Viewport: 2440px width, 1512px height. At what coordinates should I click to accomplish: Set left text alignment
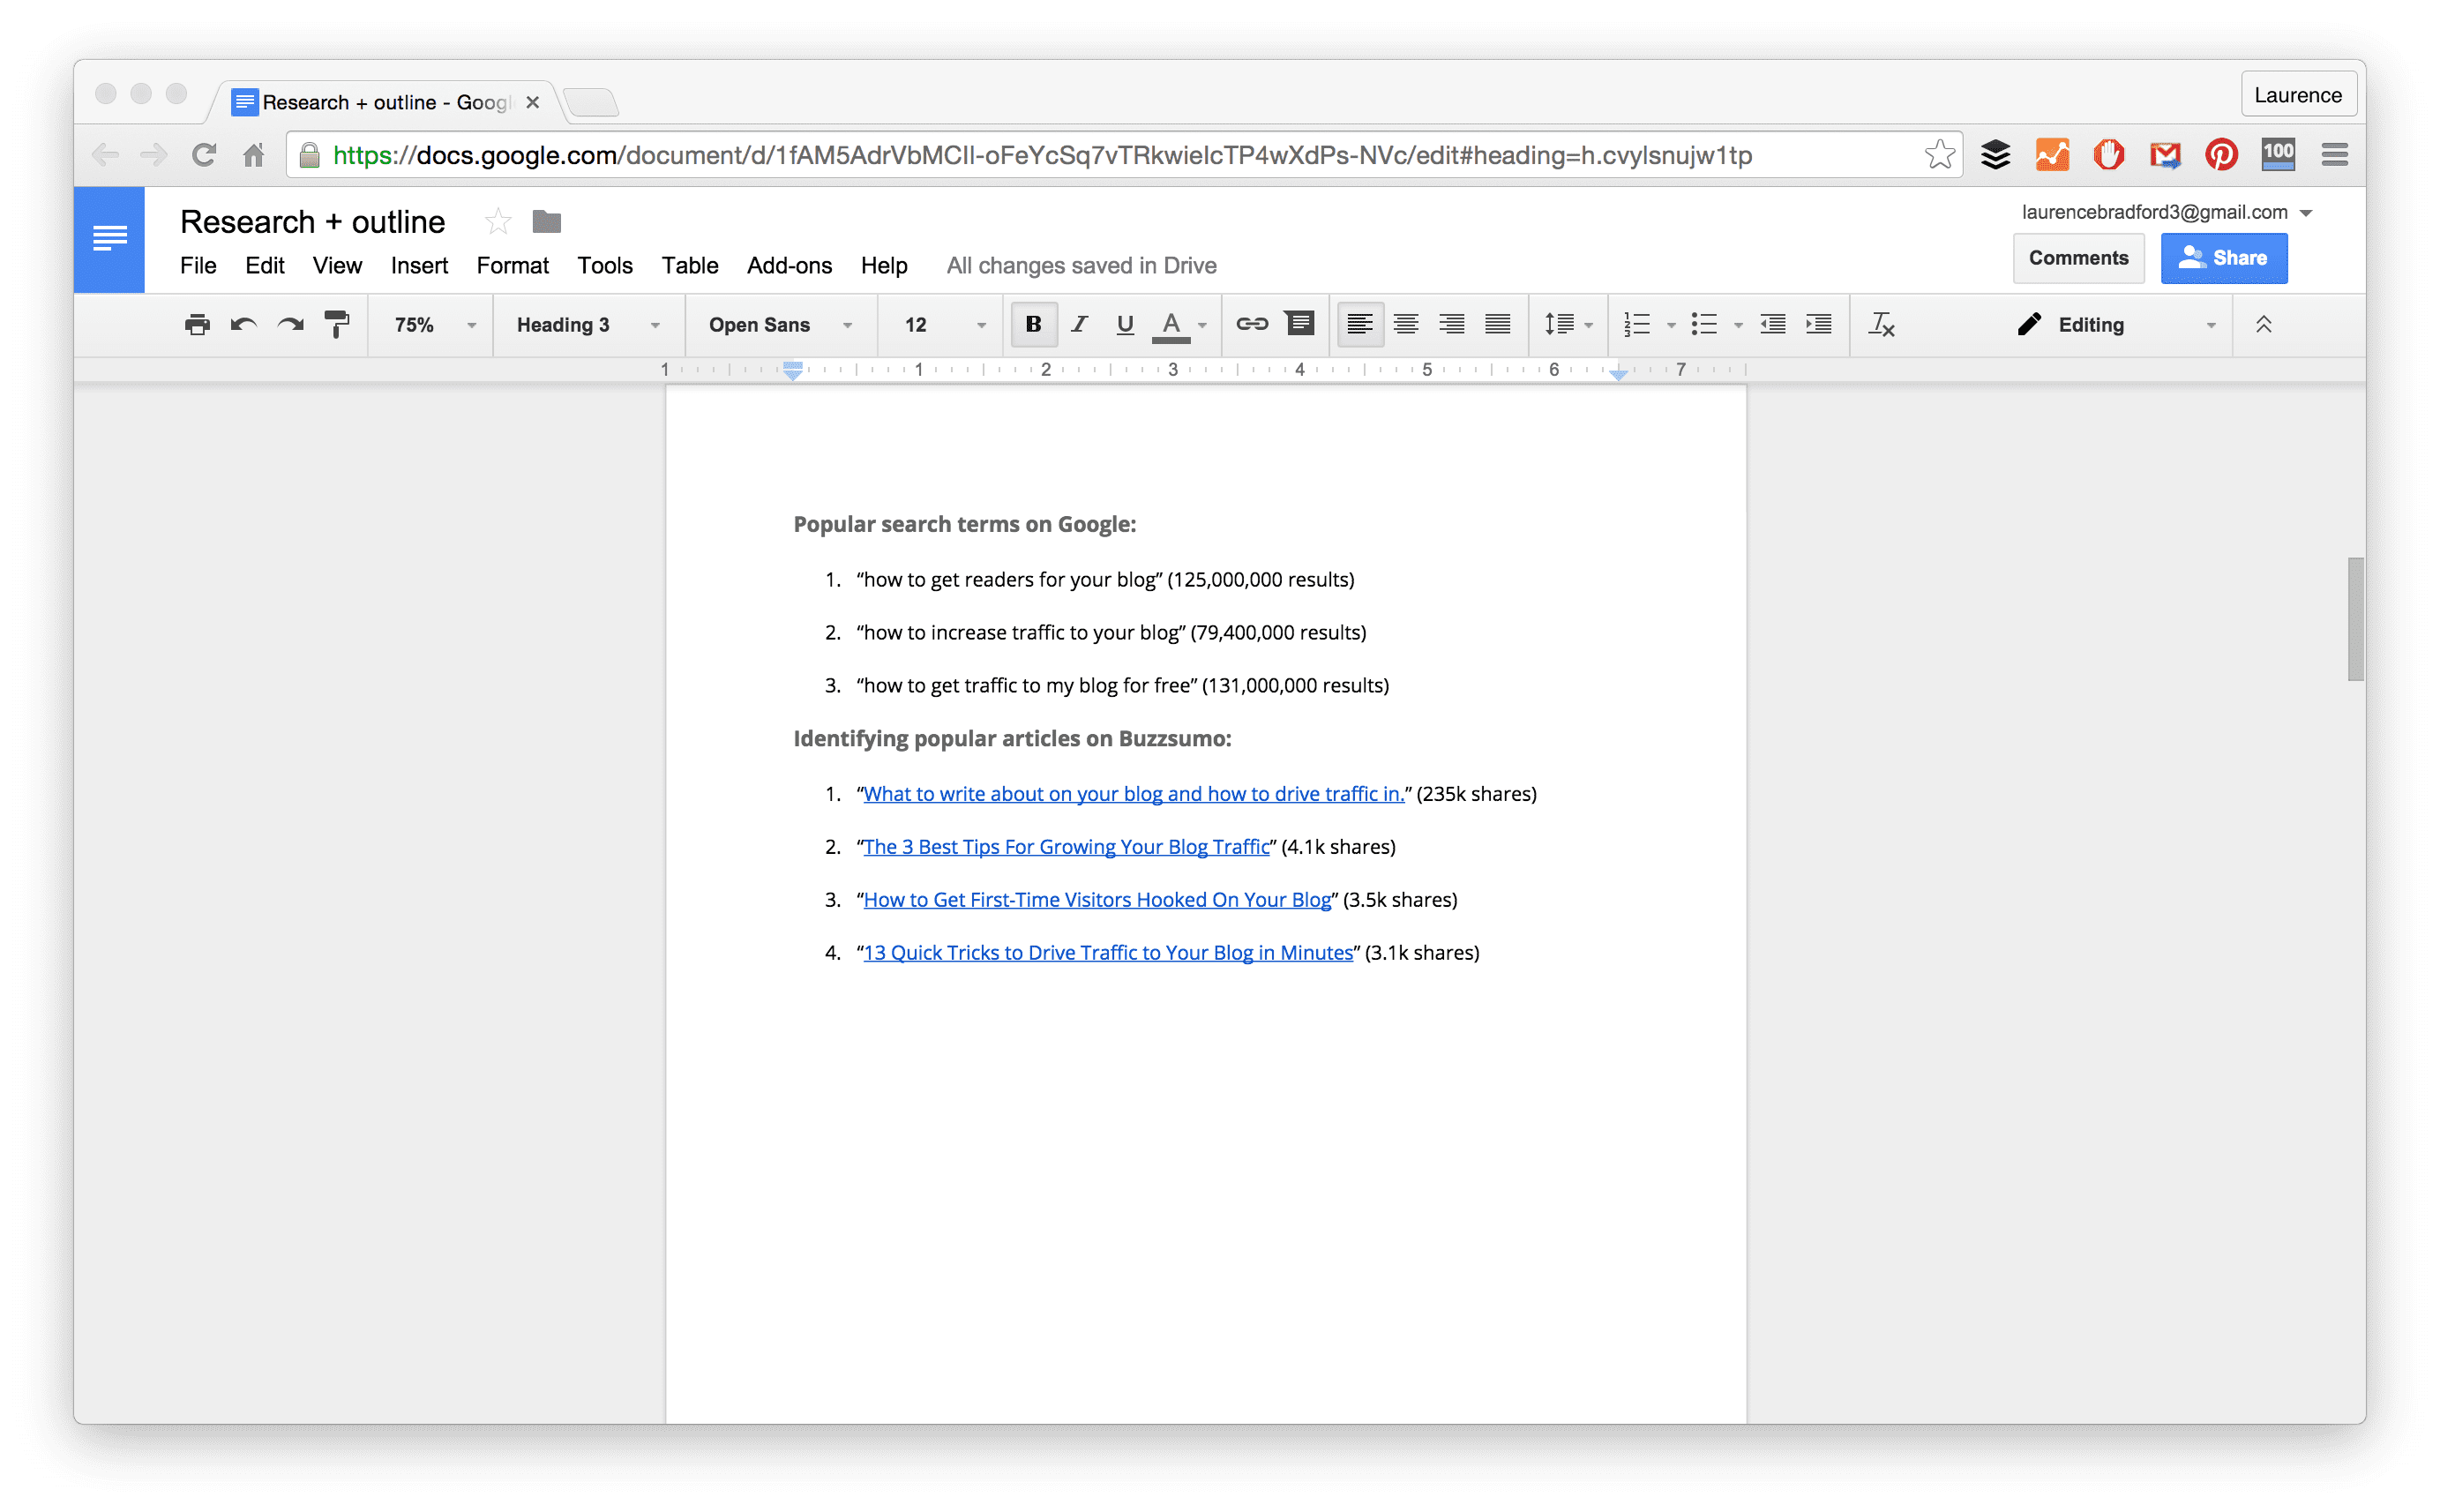[x=1359, y=324]
